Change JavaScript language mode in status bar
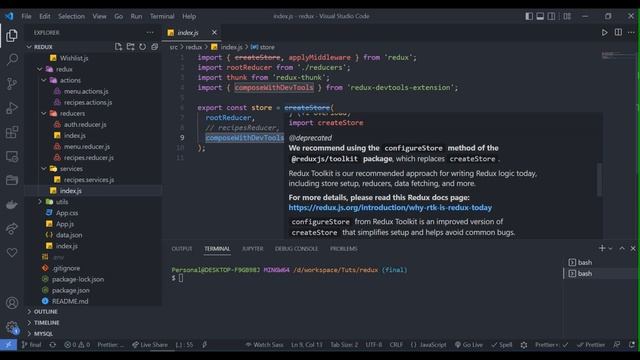The height and width of the screenshot is (360, 640). click(x=429, y=345)
